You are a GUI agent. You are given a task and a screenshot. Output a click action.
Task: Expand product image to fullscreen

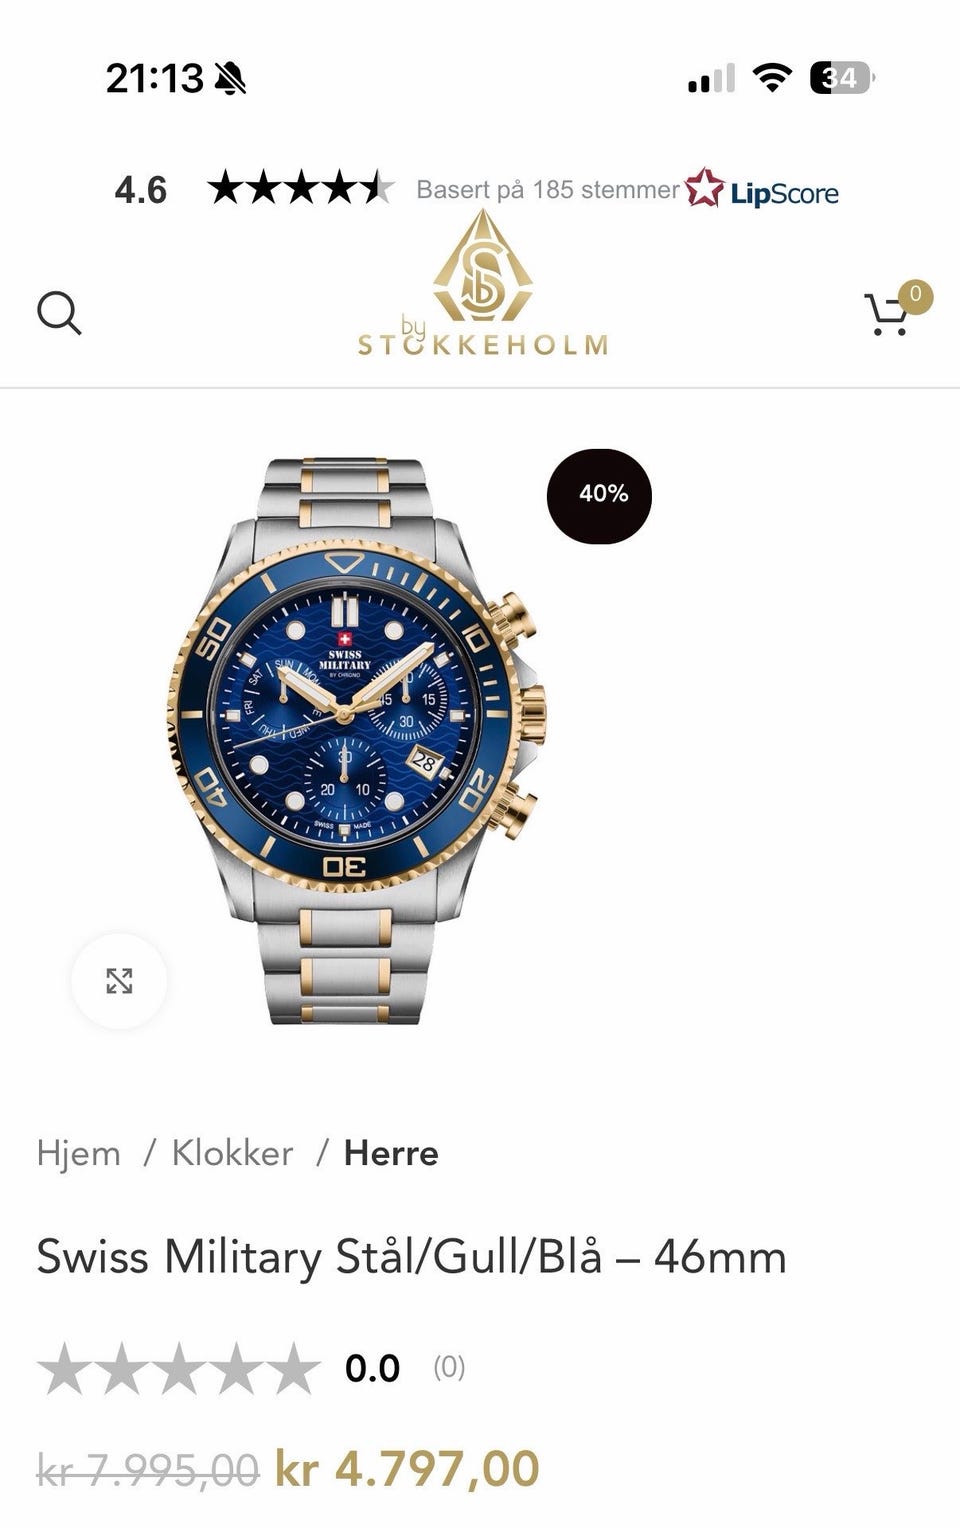click(x=119, y=981)
